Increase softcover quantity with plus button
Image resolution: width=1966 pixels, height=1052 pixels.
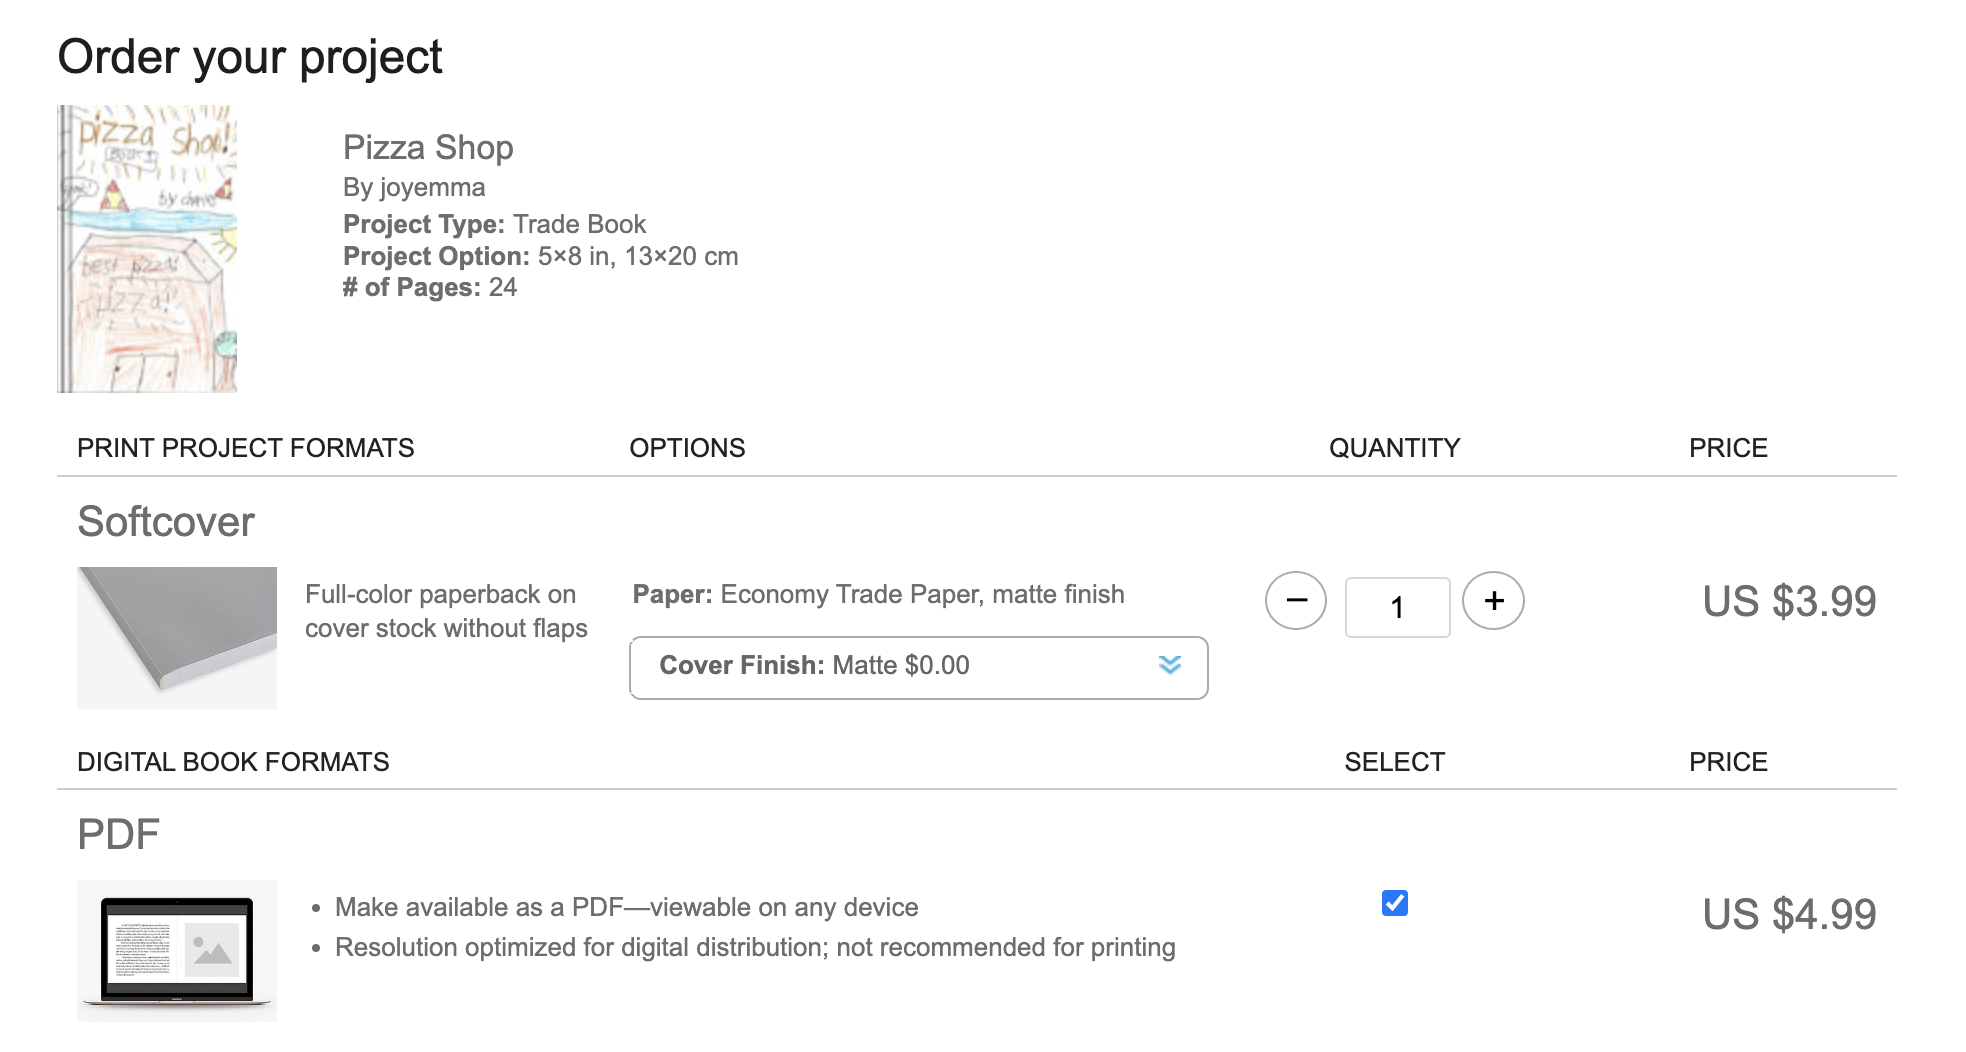(1493, 601)
